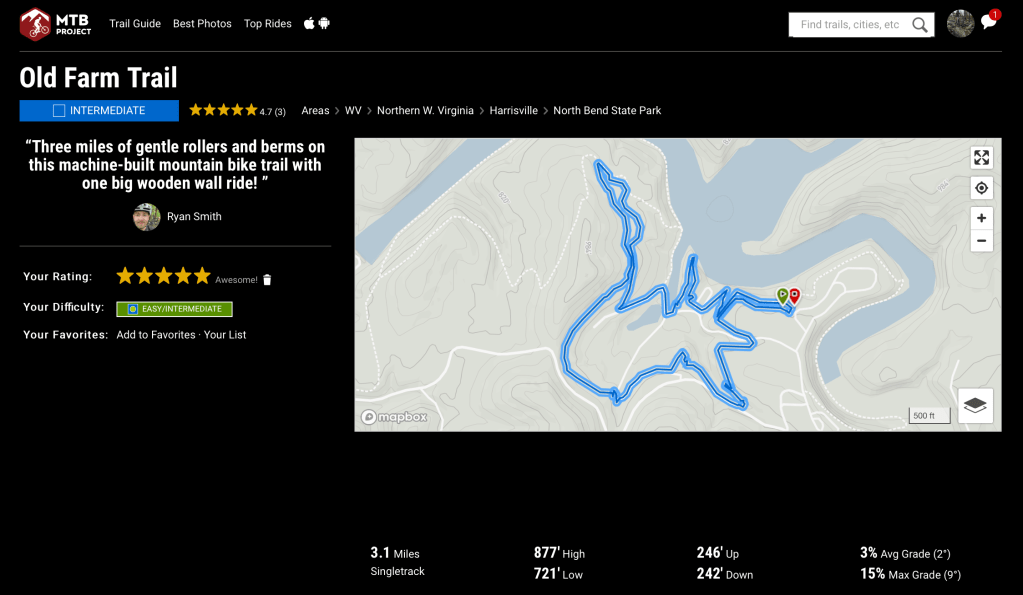Rate the trail five stars
The height and width of the screenshot is (595, 1023).
click(x=202, y=276)
